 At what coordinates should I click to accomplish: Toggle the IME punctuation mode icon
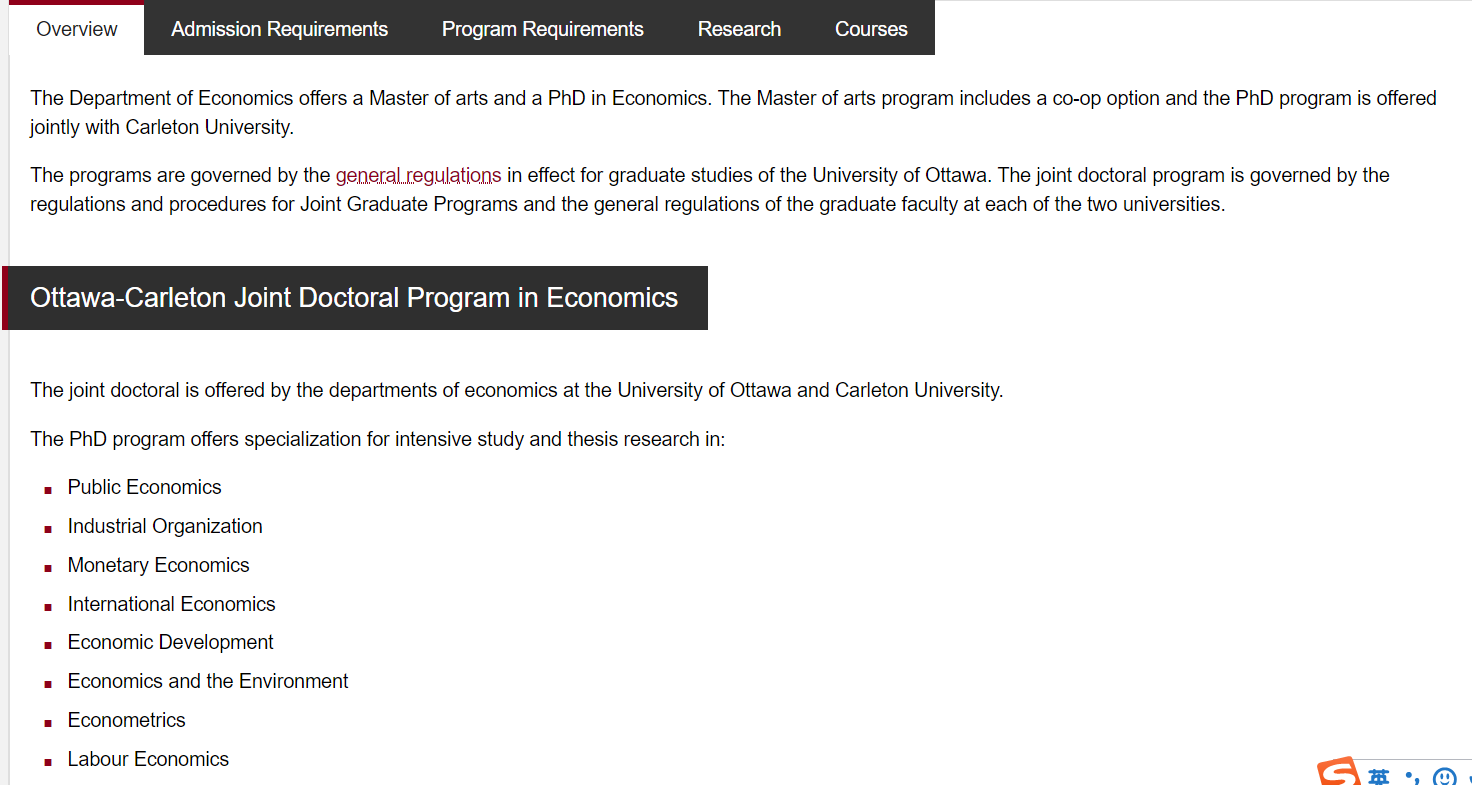pyautogui.click(x=1412, y=777)
